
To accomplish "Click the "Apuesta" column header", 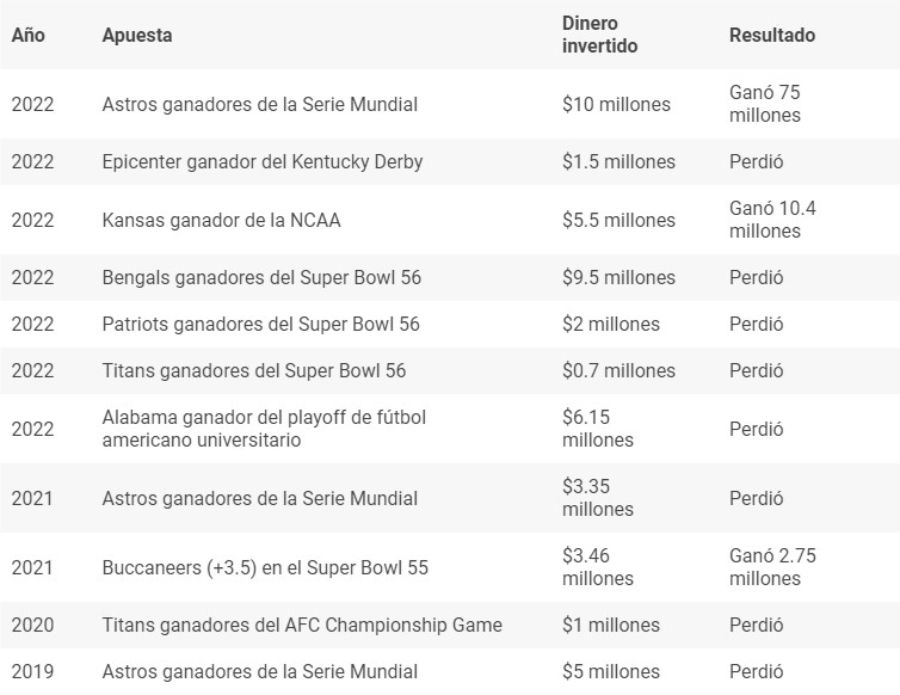I will pos(138,35).
